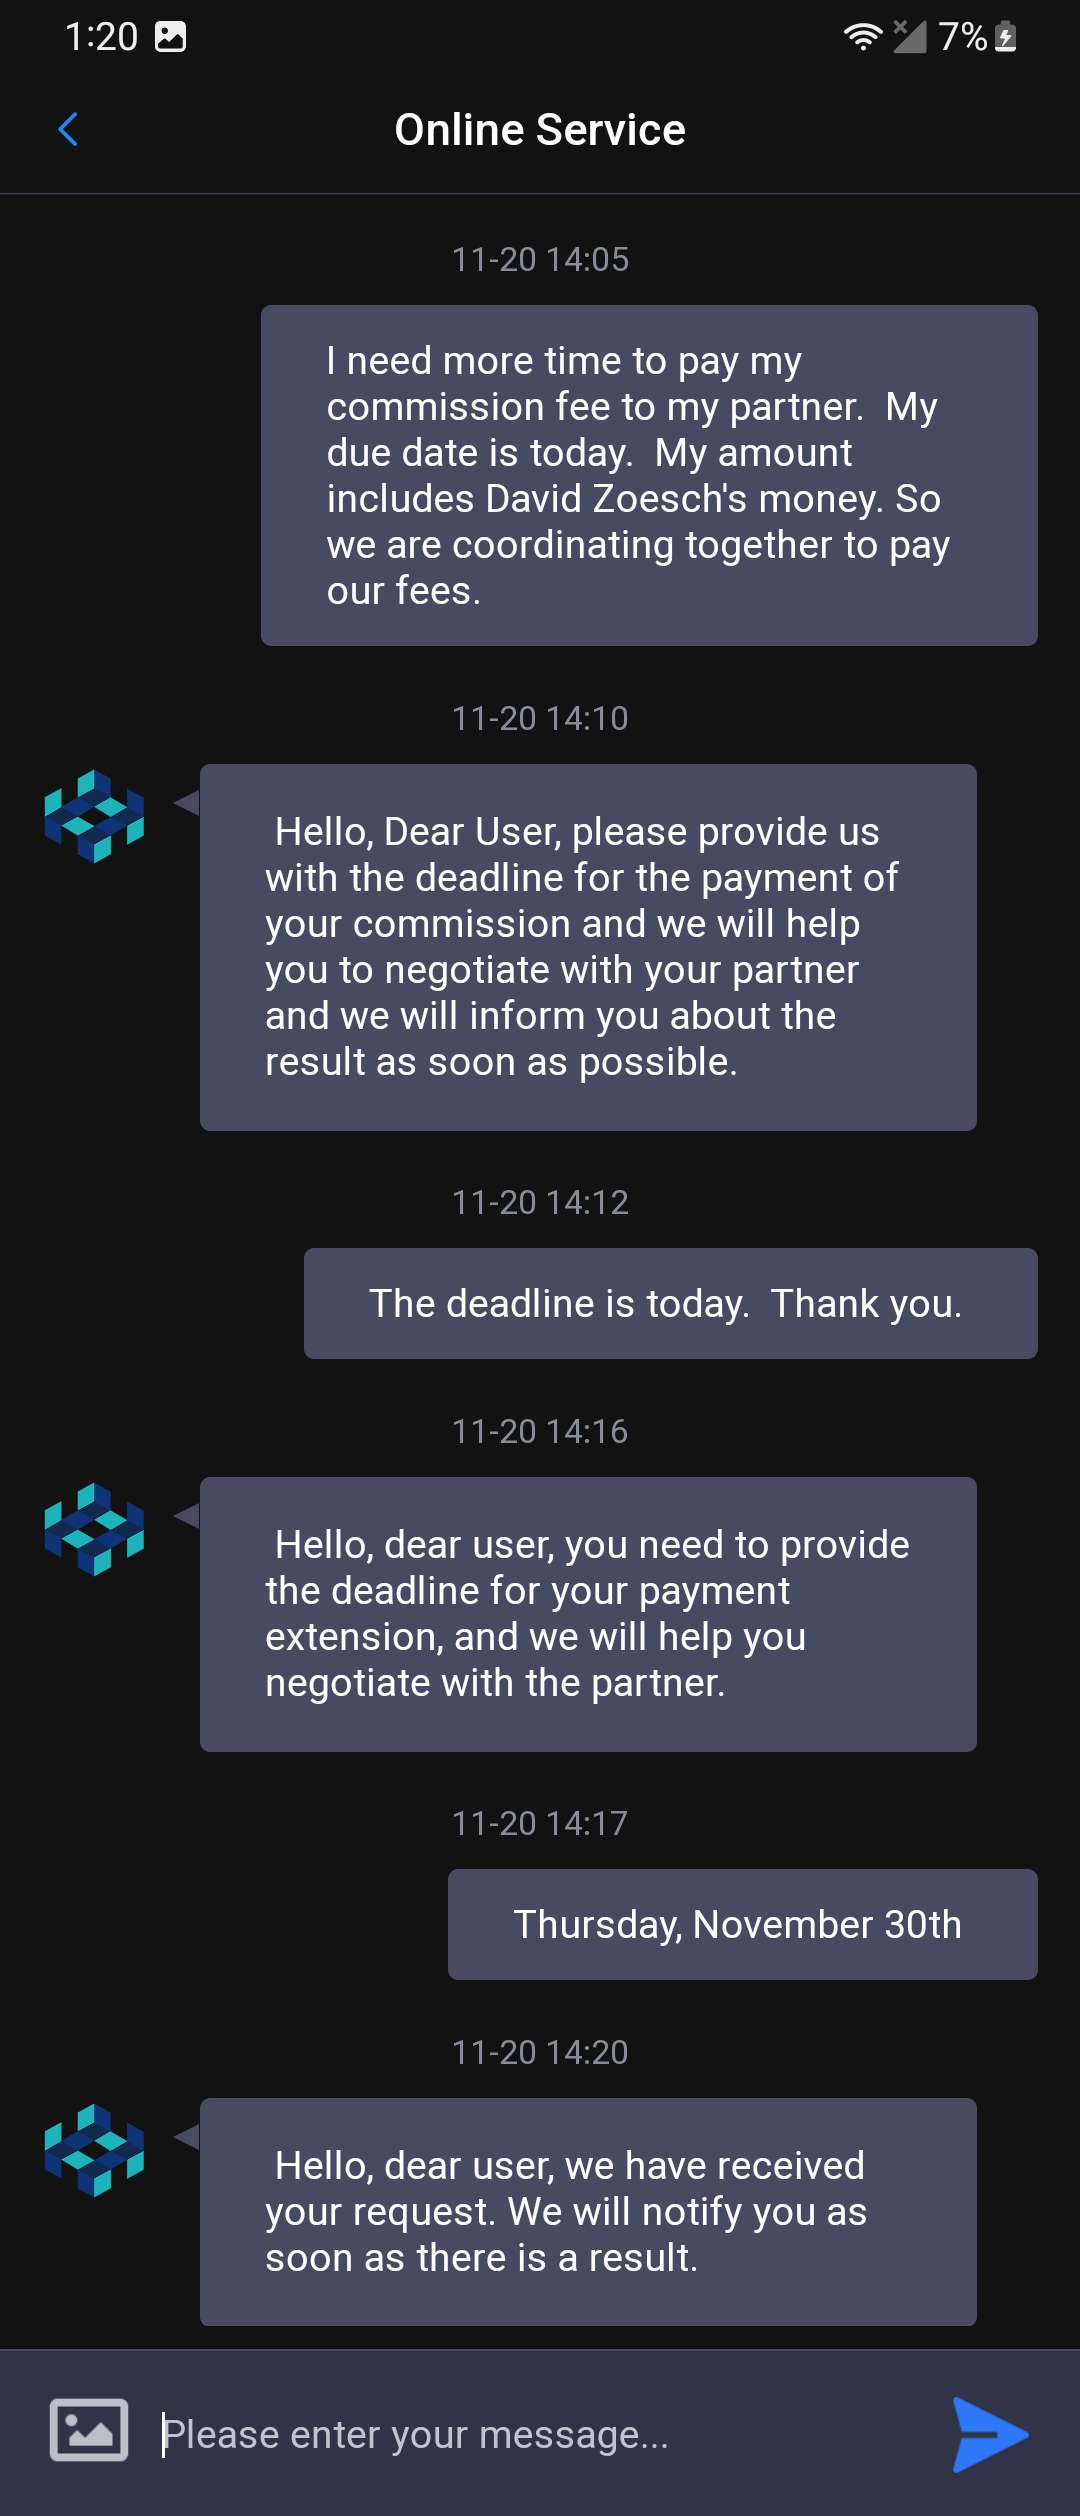Screen dimensions: 1080x2516
Task: Select the message mentioning David Zoesch's money
Action: point(648,475)
